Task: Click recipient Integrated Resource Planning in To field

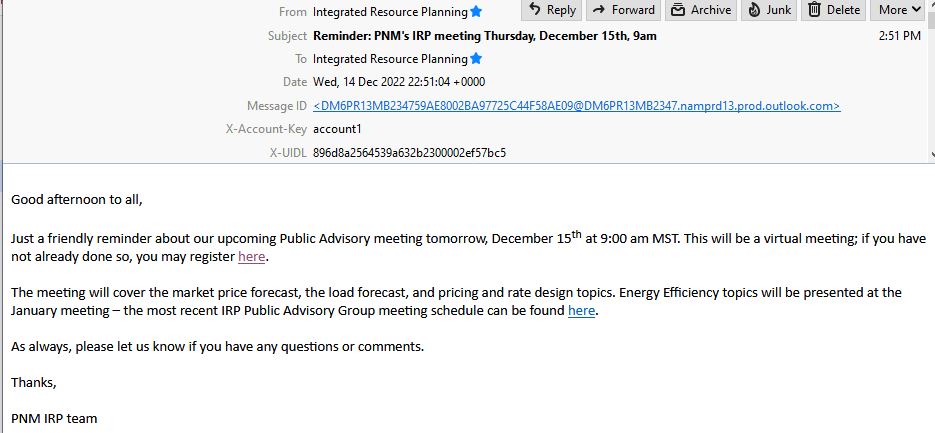Action: click(x=390, y=58)
